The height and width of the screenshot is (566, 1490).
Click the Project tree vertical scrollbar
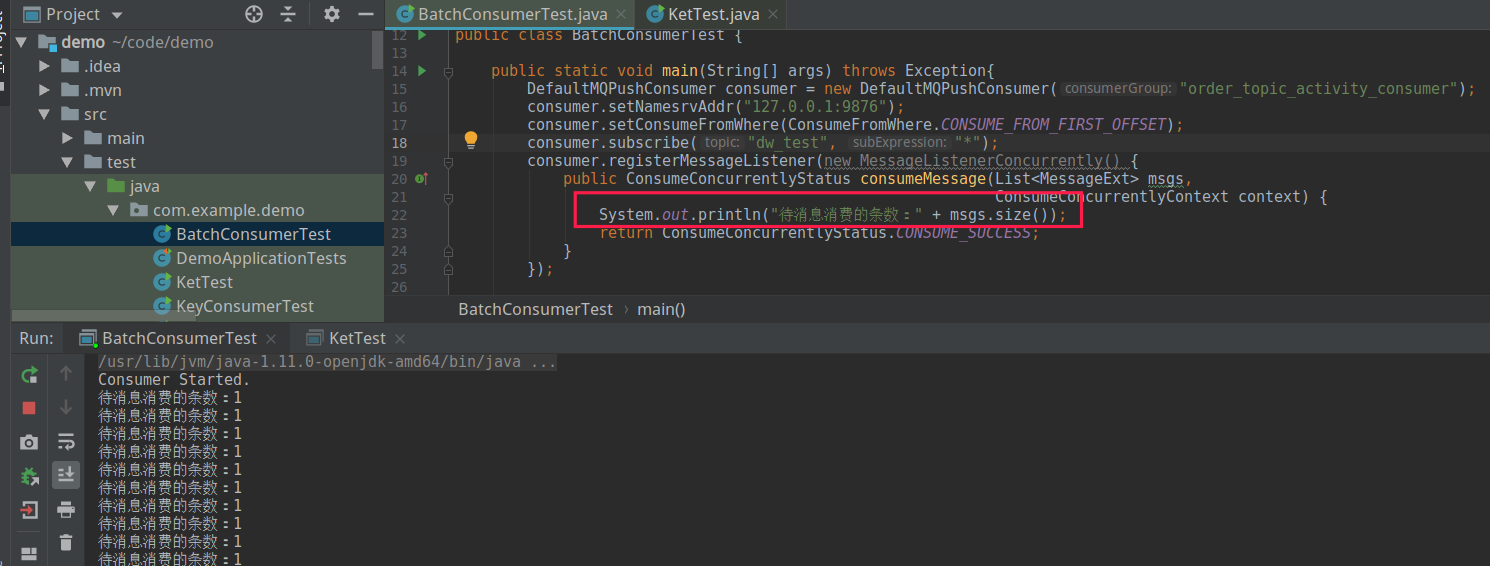coord(377,50)
